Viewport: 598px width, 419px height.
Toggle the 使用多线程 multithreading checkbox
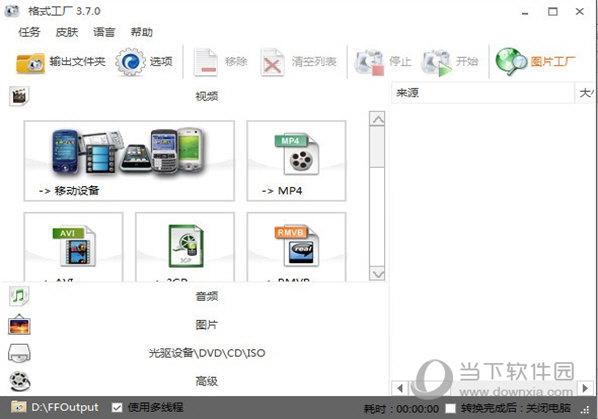[x=117, y=408]
